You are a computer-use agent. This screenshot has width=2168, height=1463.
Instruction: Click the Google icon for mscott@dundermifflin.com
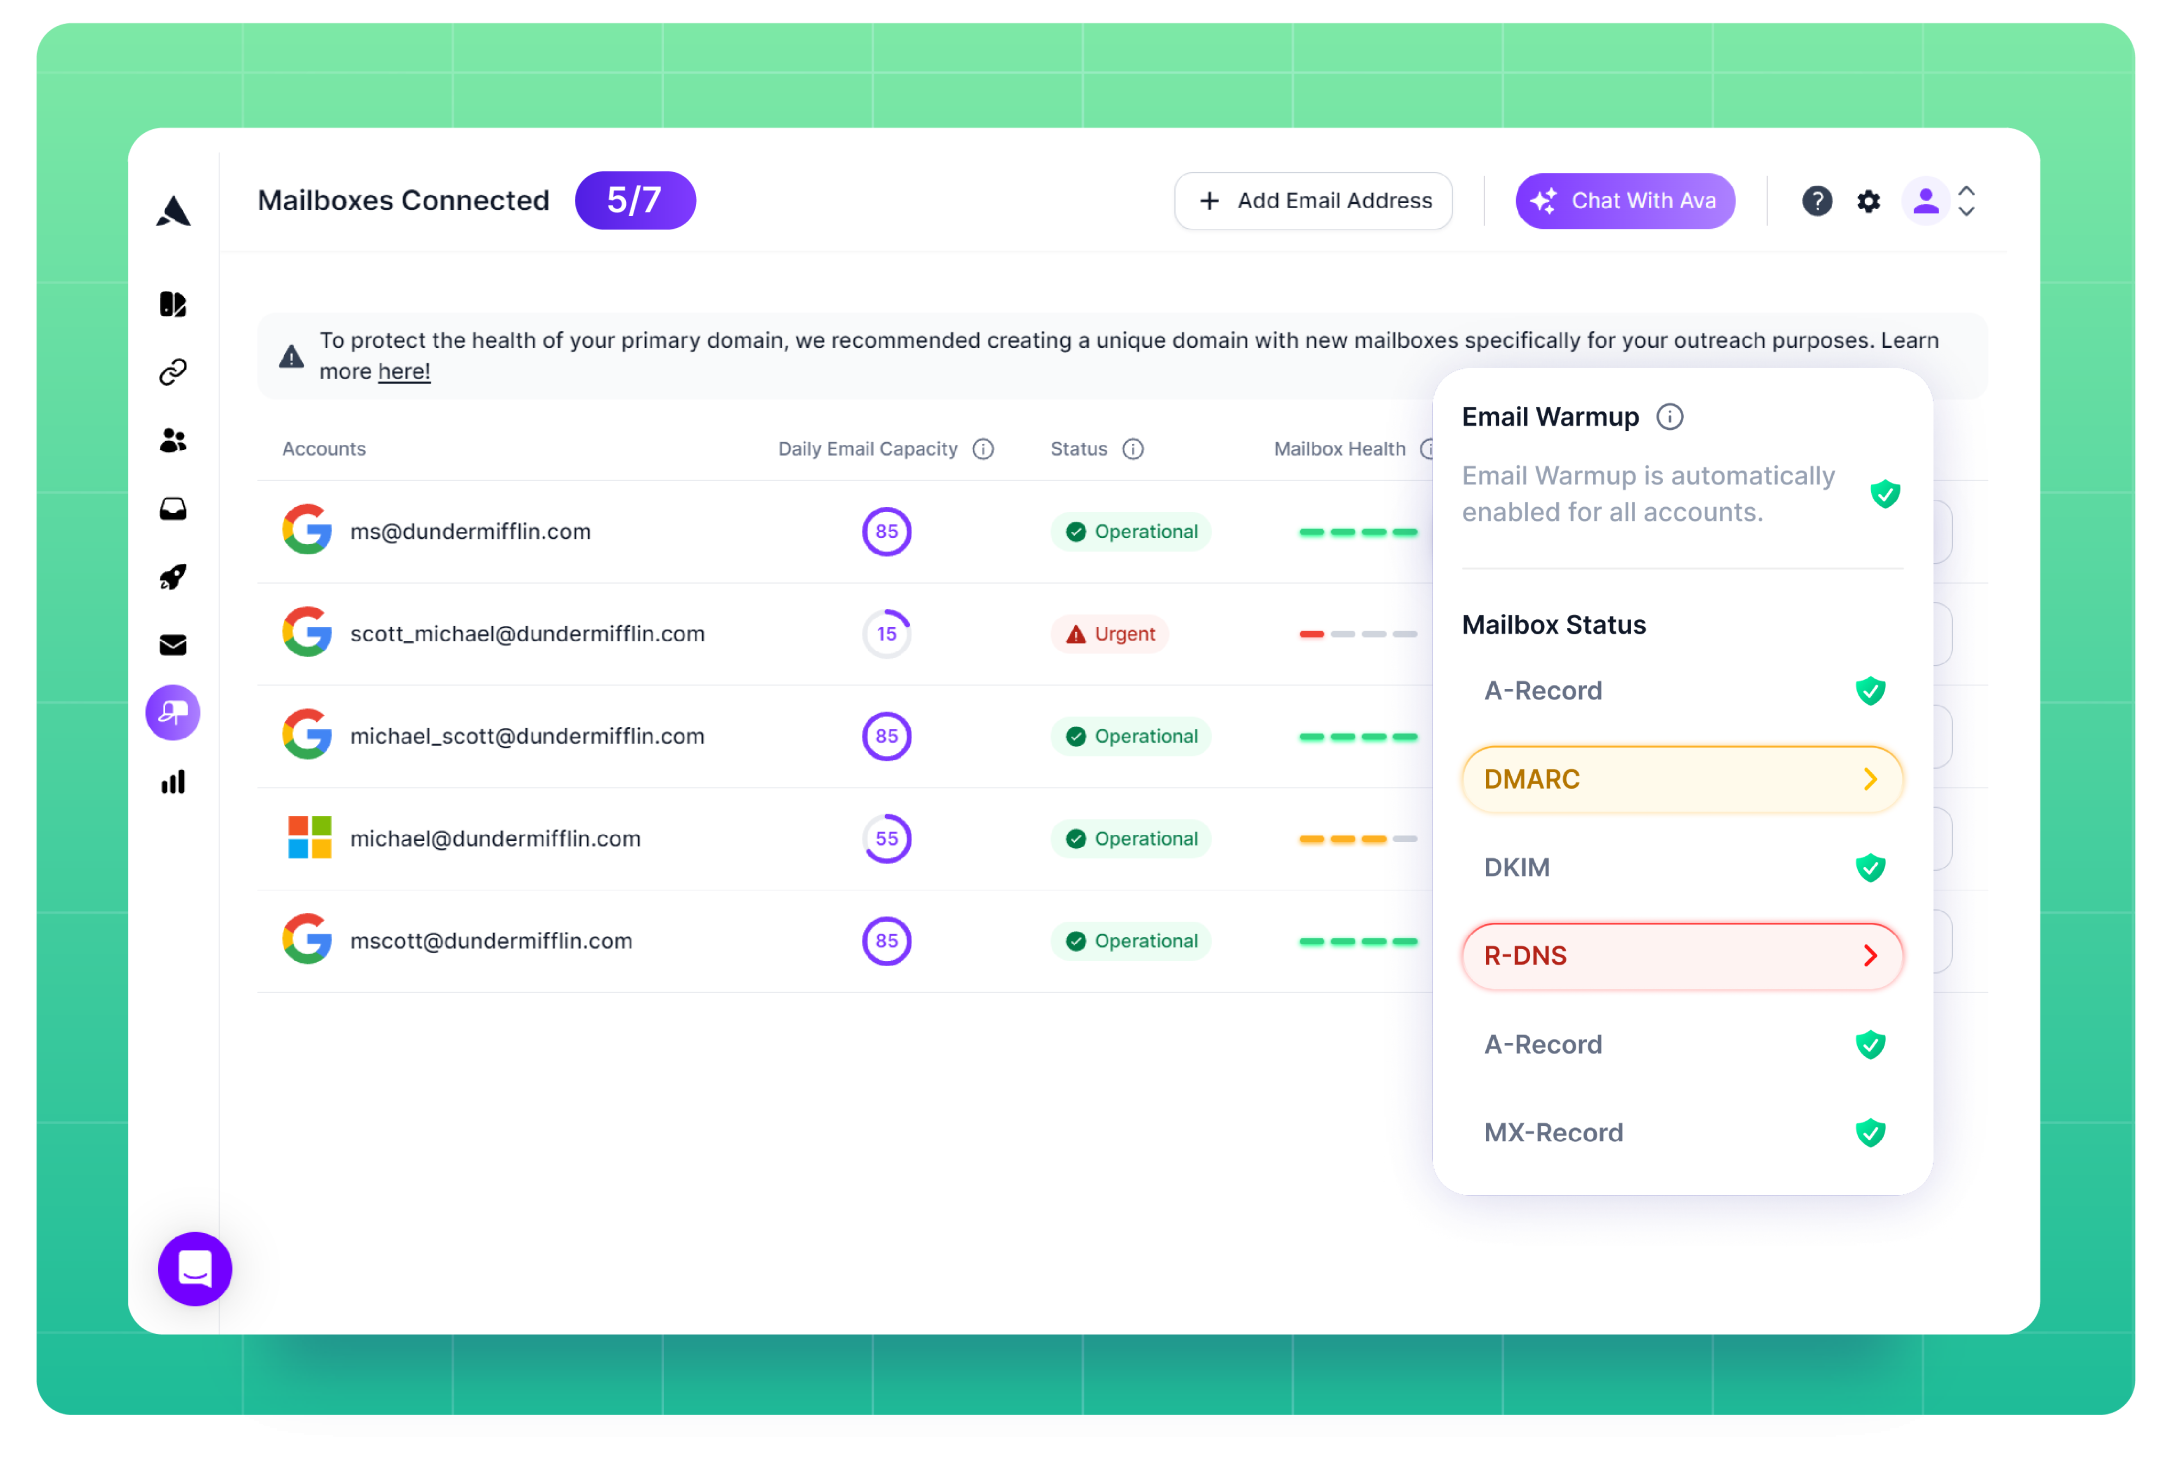[x=307, y=938]
